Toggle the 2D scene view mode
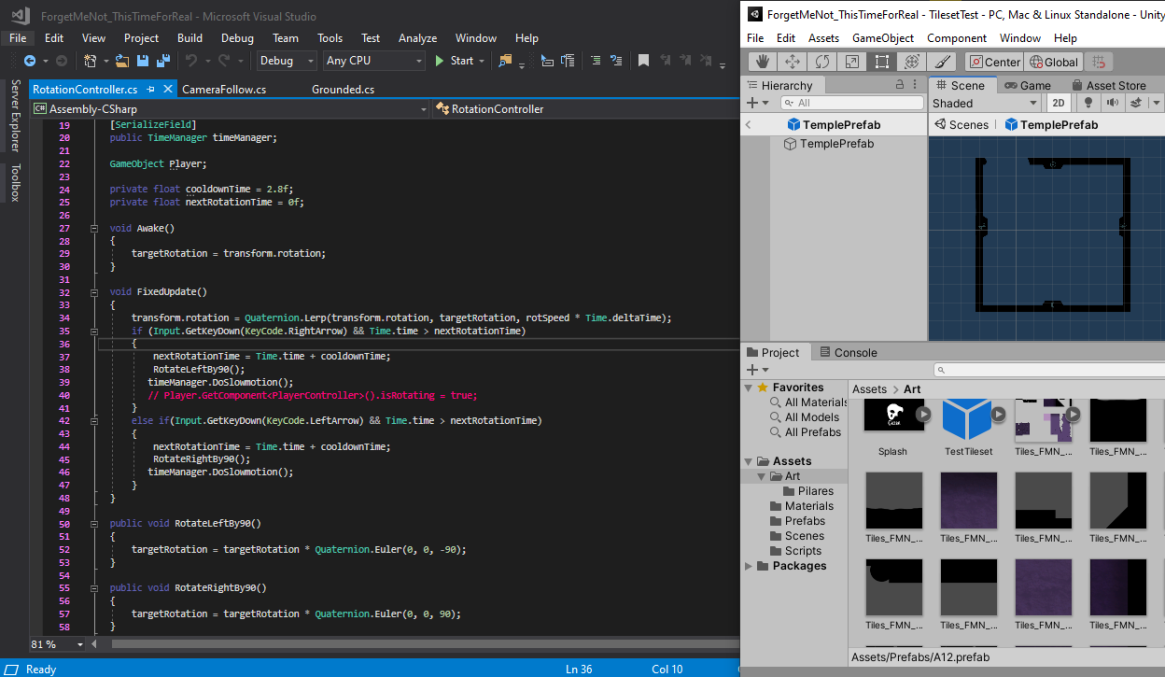Image resolution: width=1165 pixels, height=677 pixels. pos(1059,103)
